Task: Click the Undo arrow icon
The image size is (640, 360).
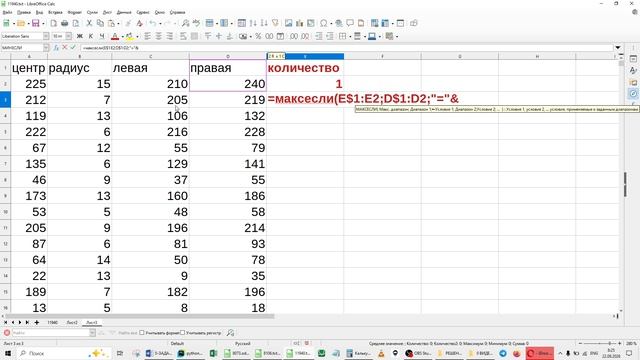Action: click(x=153, y=23)
